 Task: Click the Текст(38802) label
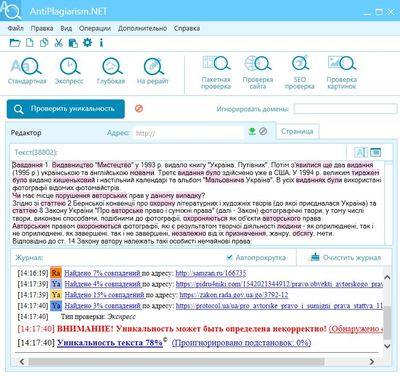(x=36, y=152)
